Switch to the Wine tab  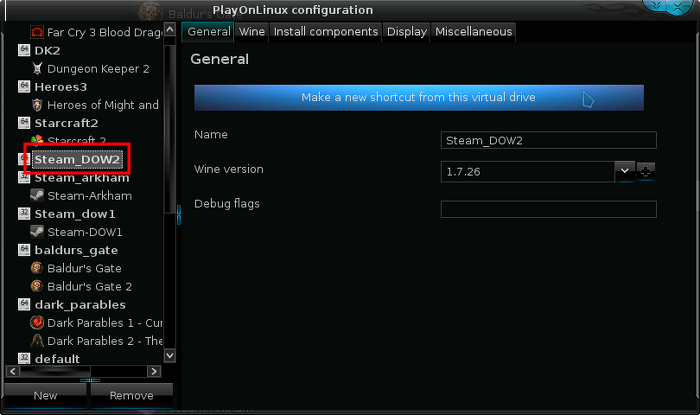coord(252,32)
